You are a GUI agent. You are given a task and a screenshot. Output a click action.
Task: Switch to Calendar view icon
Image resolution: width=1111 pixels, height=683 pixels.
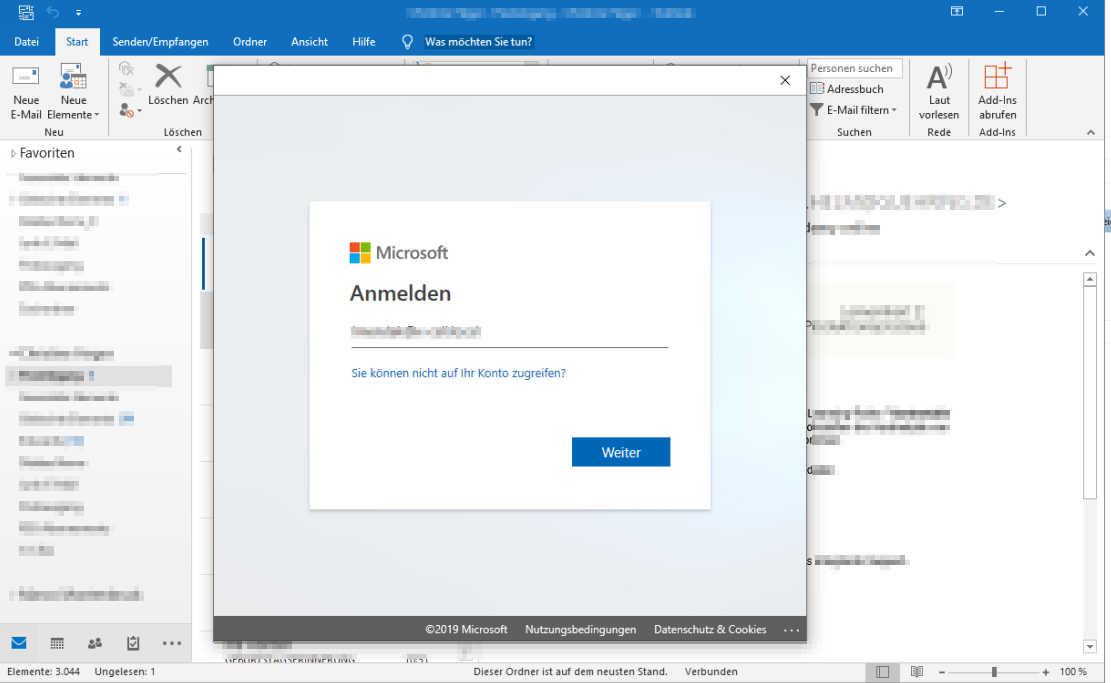(x=57, y=643)
